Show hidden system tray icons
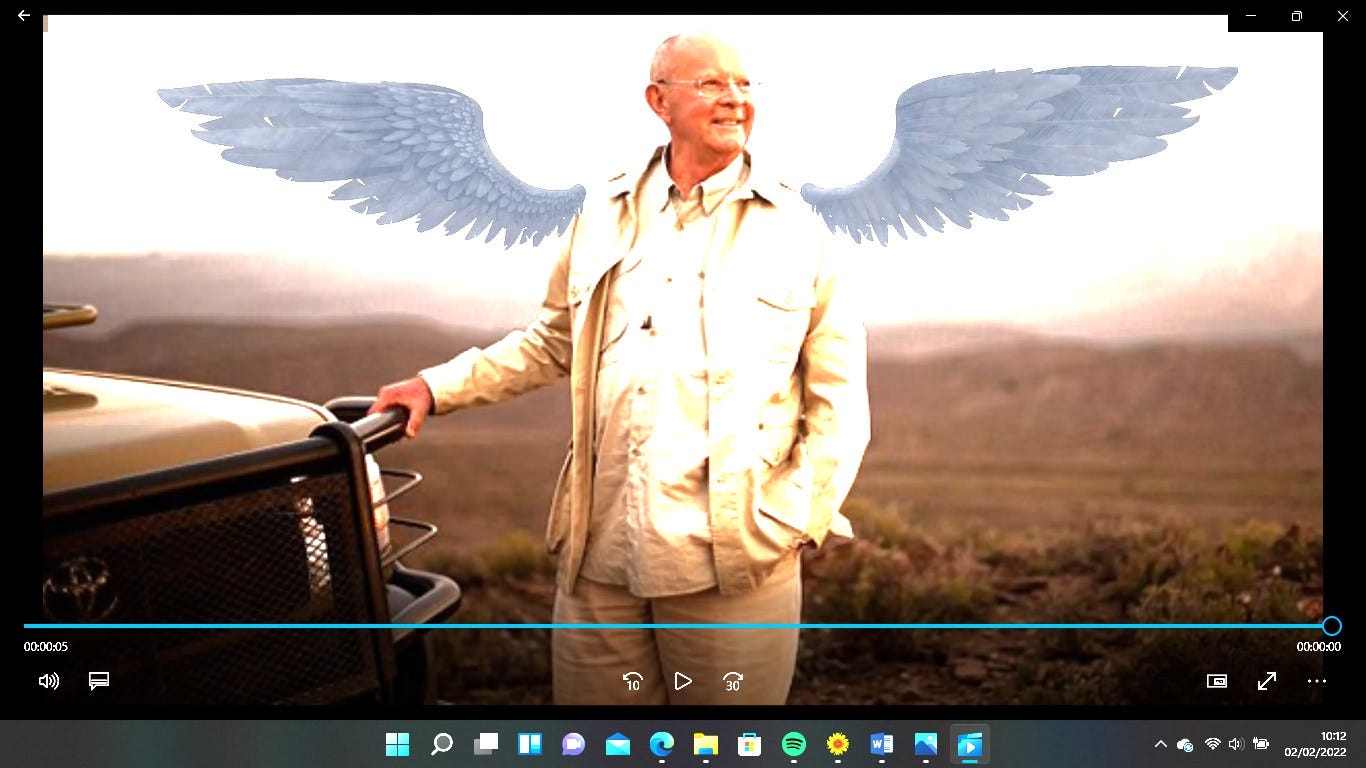The image size is (1366, 768). pyautogui.click(x=1160, y=744)
